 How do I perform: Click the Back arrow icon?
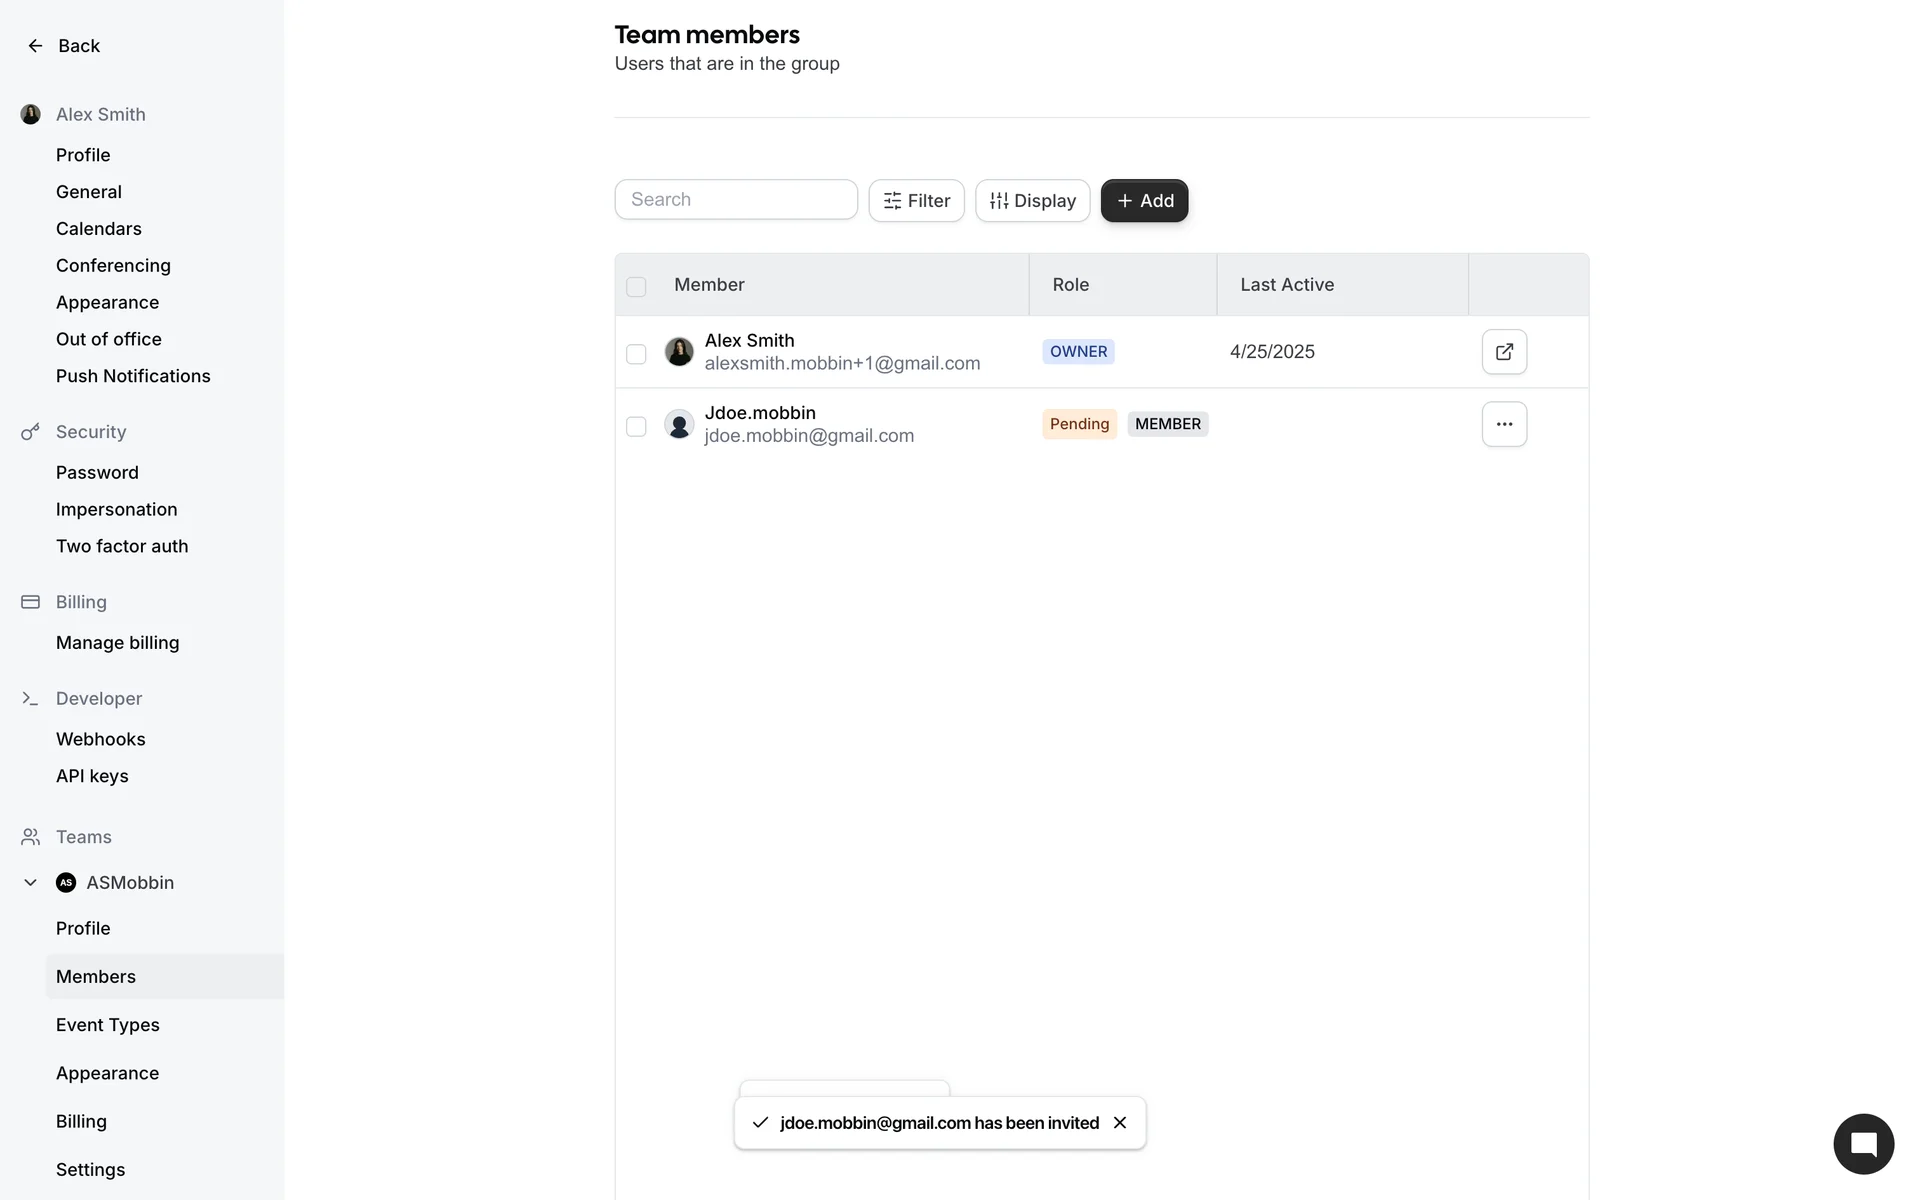point(35,46)
